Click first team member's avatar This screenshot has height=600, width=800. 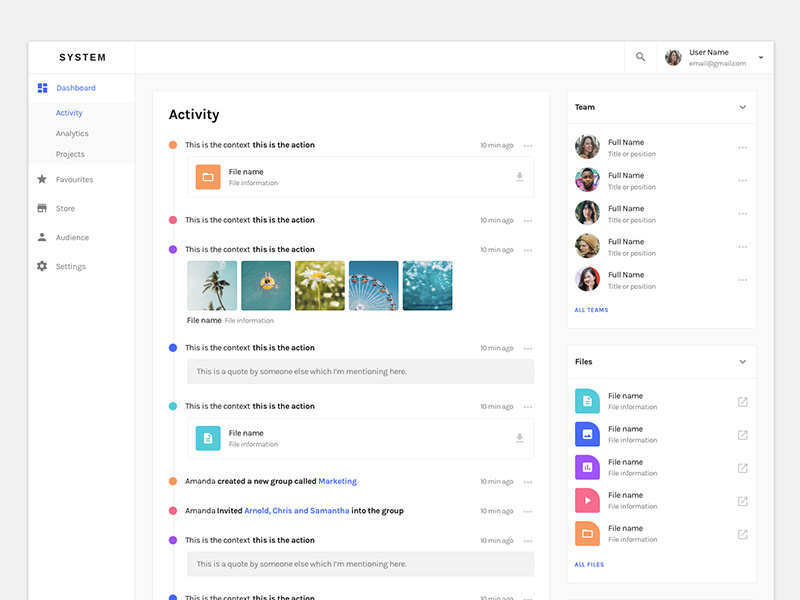pyautogui.click(x=587, y=147)
